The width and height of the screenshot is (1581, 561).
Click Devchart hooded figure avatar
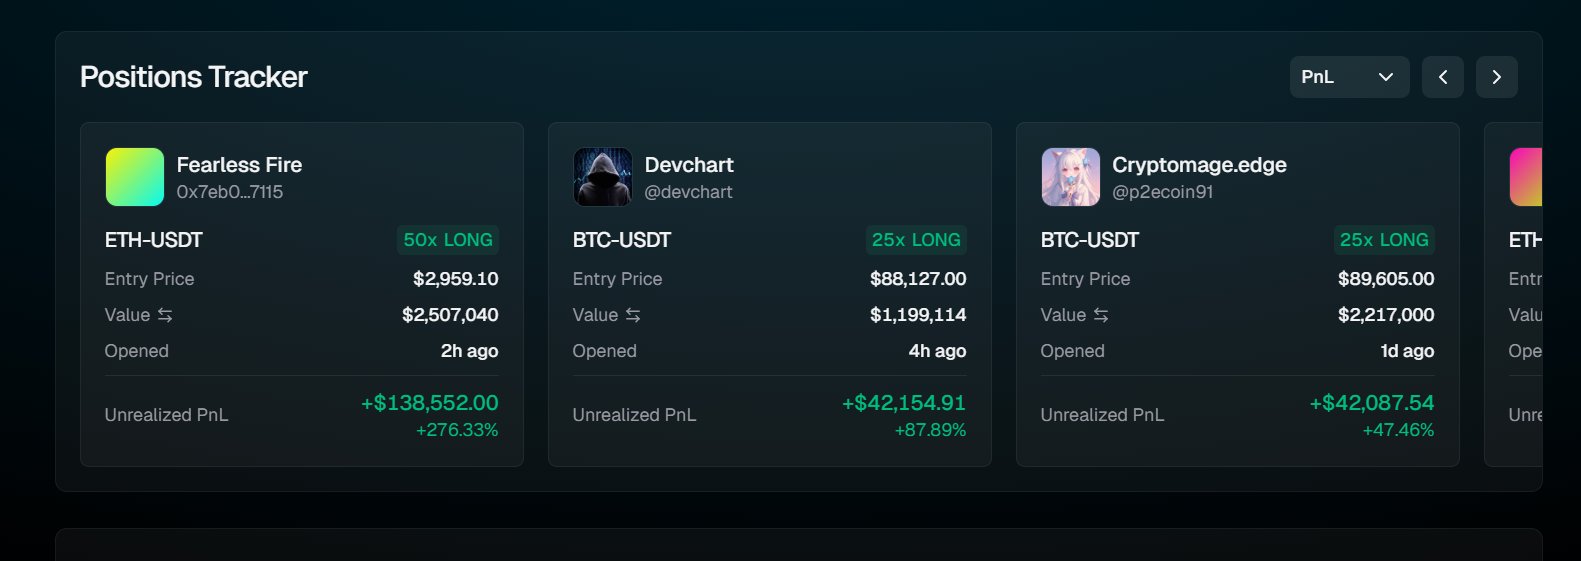(602, 177)
